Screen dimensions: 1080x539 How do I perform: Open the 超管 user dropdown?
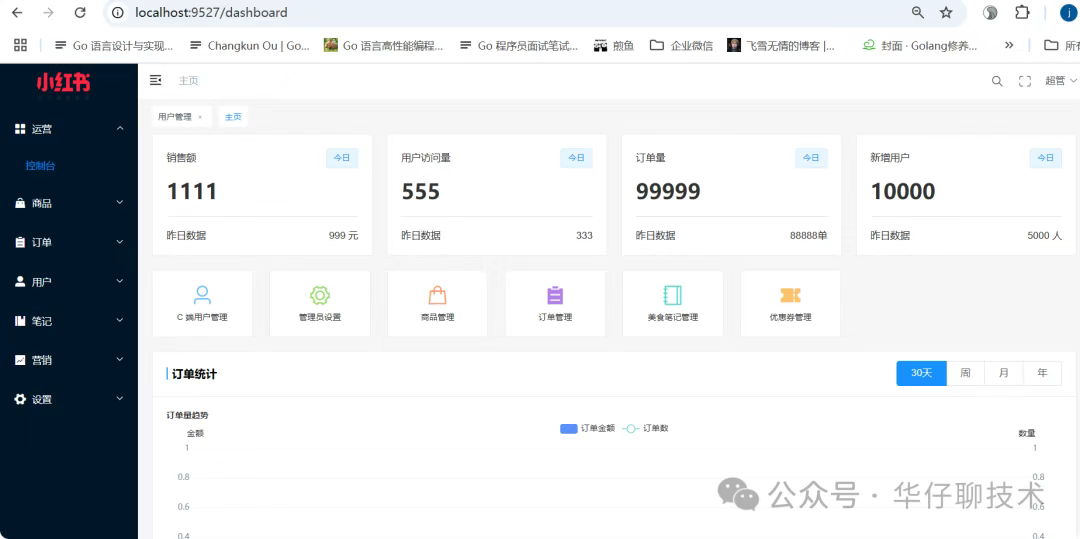[x=1061, y=81]
